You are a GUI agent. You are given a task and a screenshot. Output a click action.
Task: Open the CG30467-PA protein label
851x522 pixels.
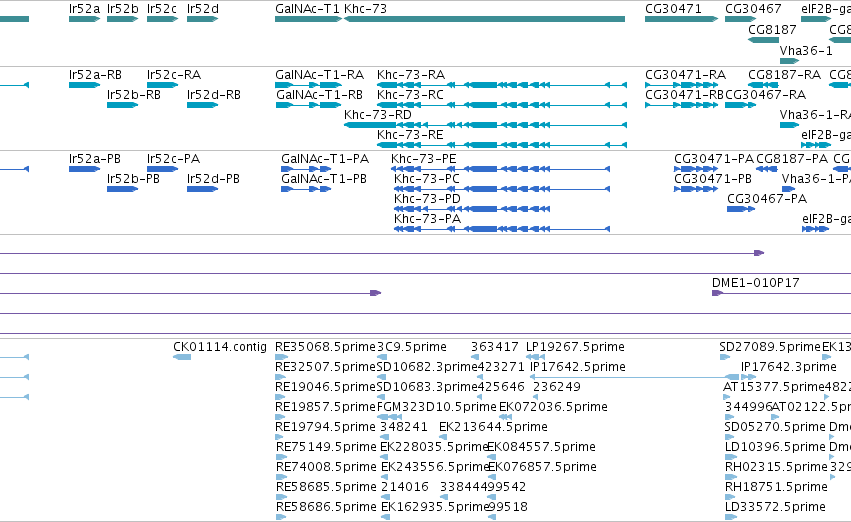pyautogui.click(x=767, y=199)
